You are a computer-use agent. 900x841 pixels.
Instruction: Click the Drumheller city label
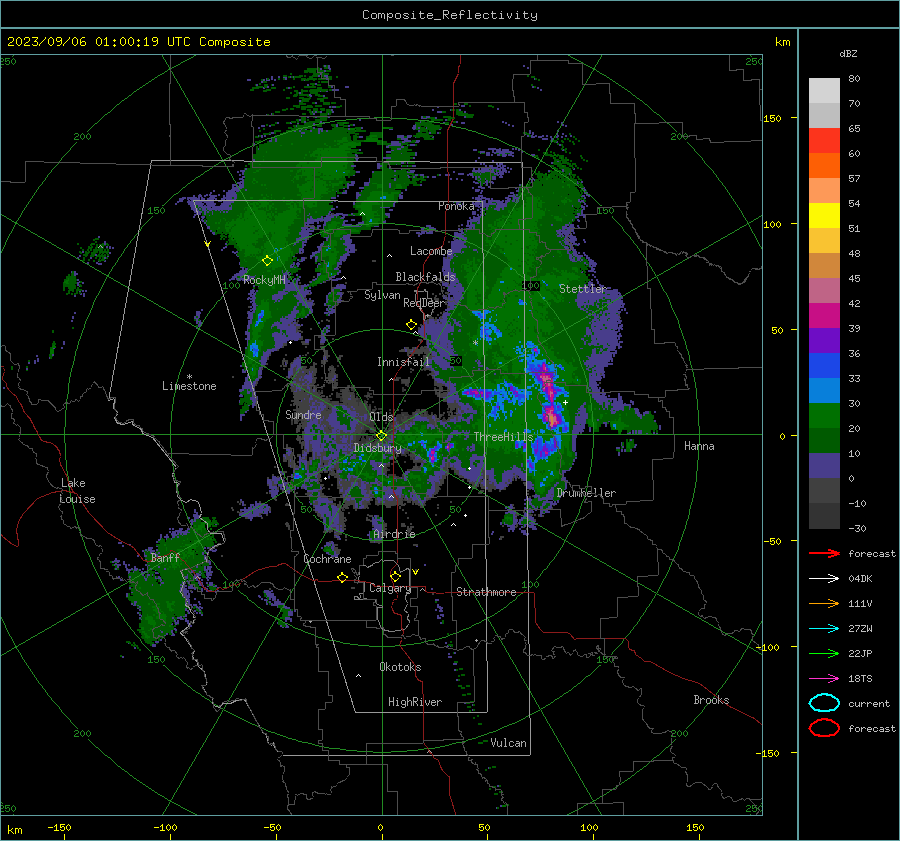tap(586, 493)
